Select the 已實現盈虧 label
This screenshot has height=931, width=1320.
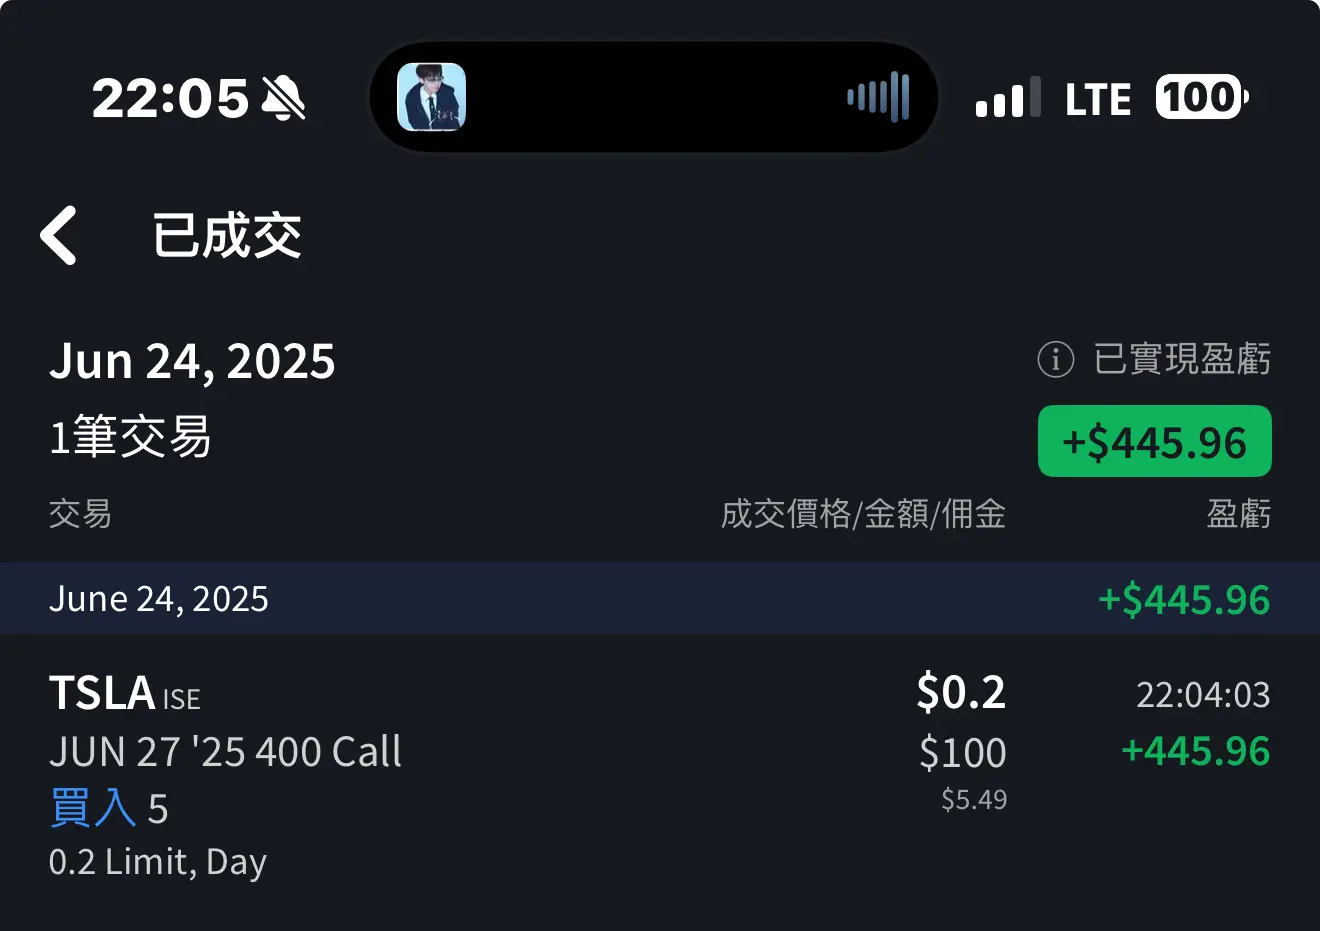click(1182, 359)
